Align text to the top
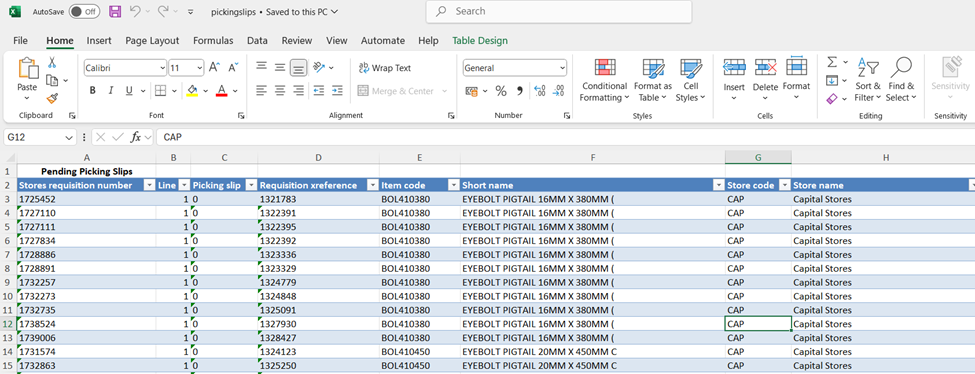Image resolution: width=975 pixels, height=374 pixels. pyautogui.click(x=262, y=67)
